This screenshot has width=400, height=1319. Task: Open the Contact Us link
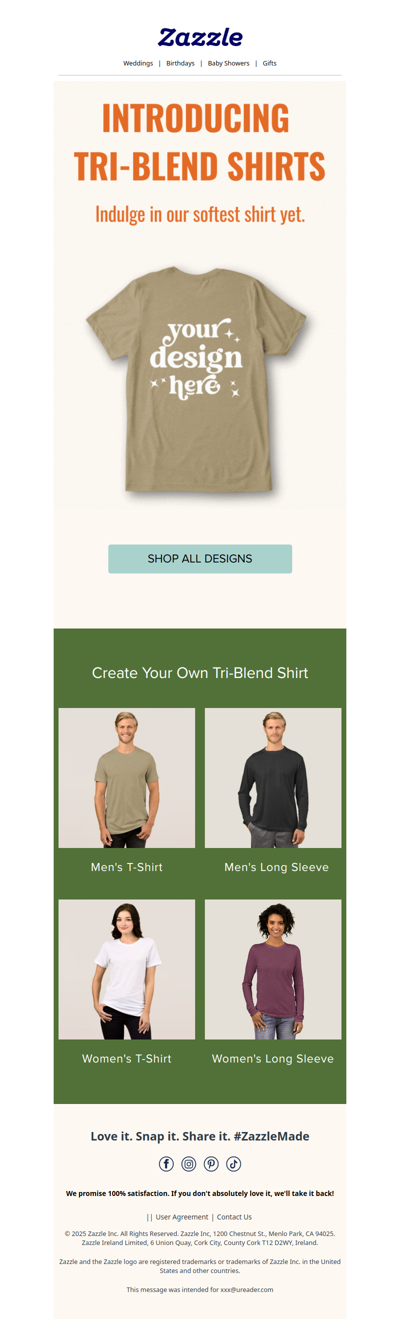[234, 1217]
